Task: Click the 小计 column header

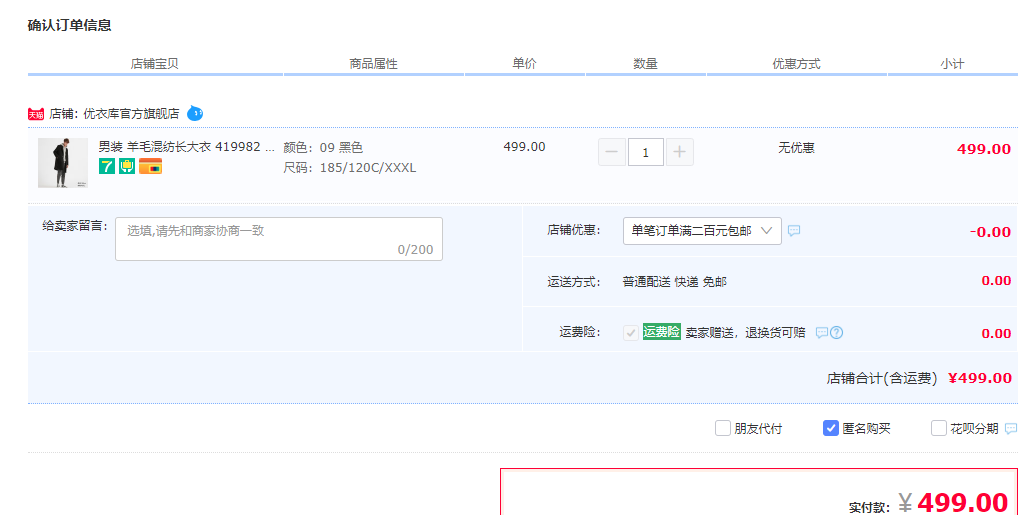Action: [x=952, y=64]
